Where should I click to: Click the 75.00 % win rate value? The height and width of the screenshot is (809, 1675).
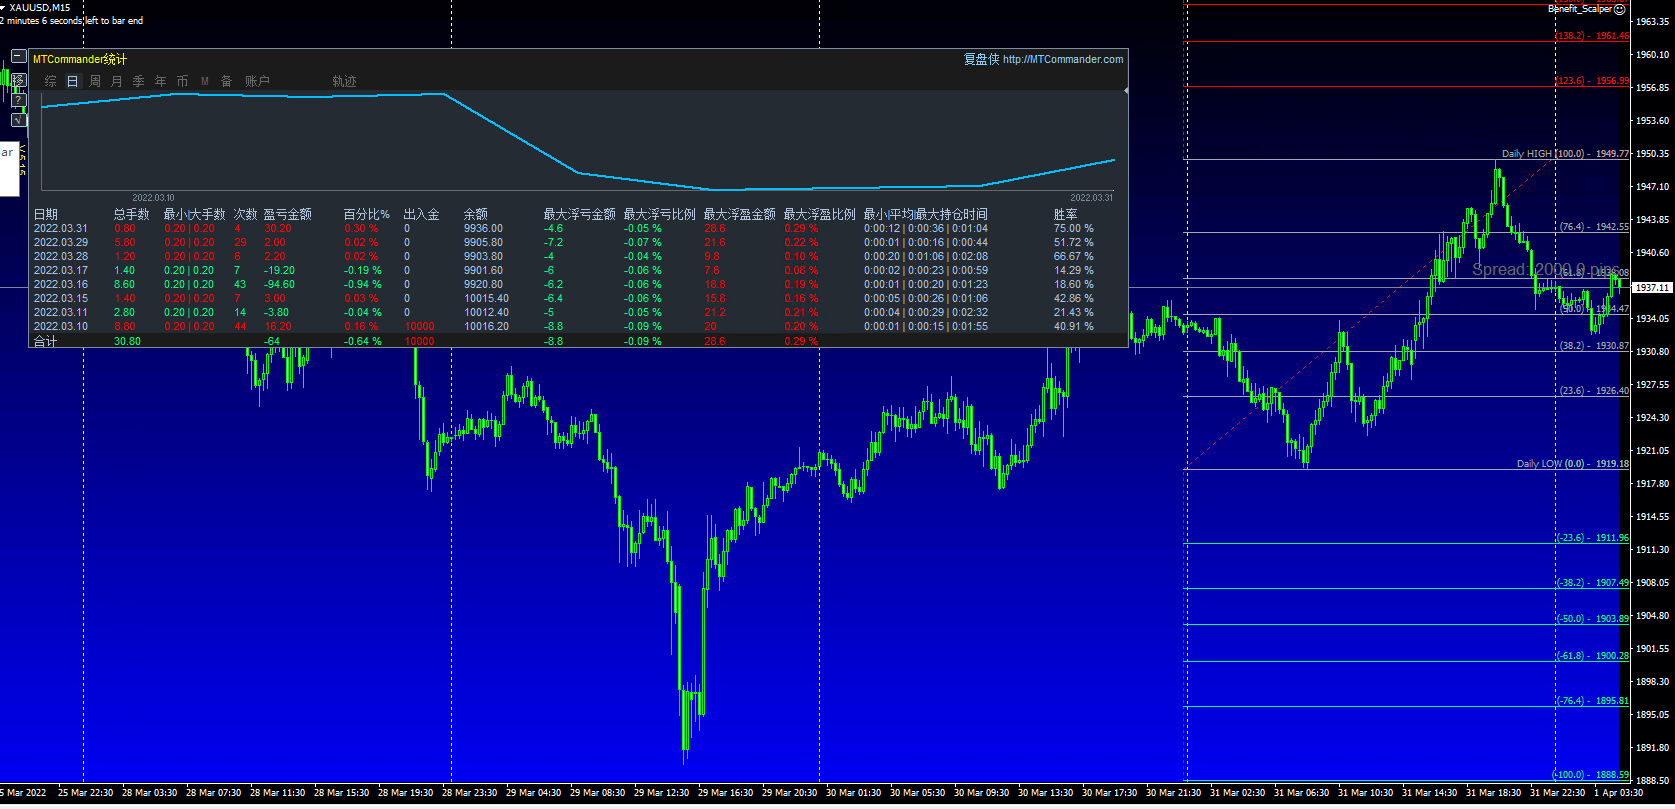tap(1074, 228)
